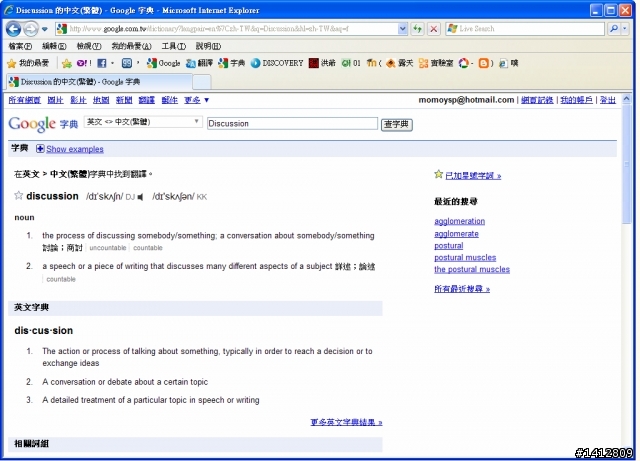Image resolution: width=640 pixels, height=461 pixels.
Task: Click the Google 字典 logo
Action: tap(43, 124)
